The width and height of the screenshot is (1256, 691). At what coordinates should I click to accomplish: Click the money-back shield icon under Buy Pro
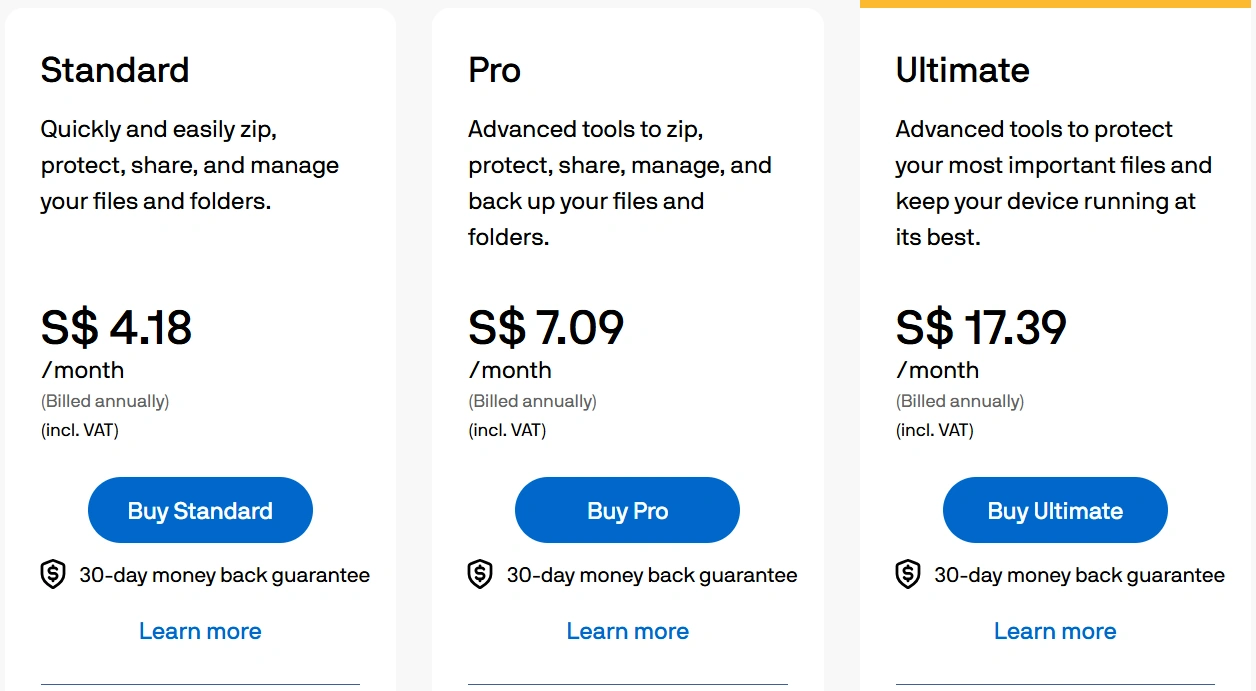point(480,575)
